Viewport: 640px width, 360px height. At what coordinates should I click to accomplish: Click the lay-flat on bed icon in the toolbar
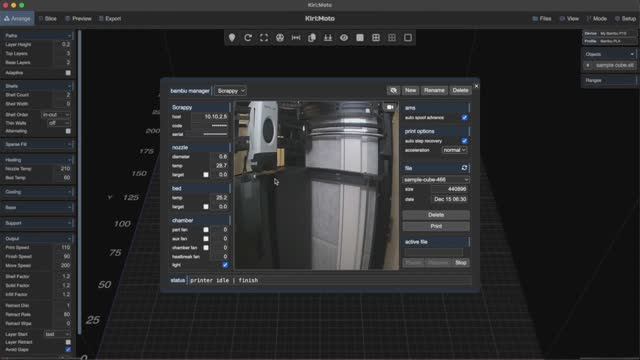pos(328,38)
